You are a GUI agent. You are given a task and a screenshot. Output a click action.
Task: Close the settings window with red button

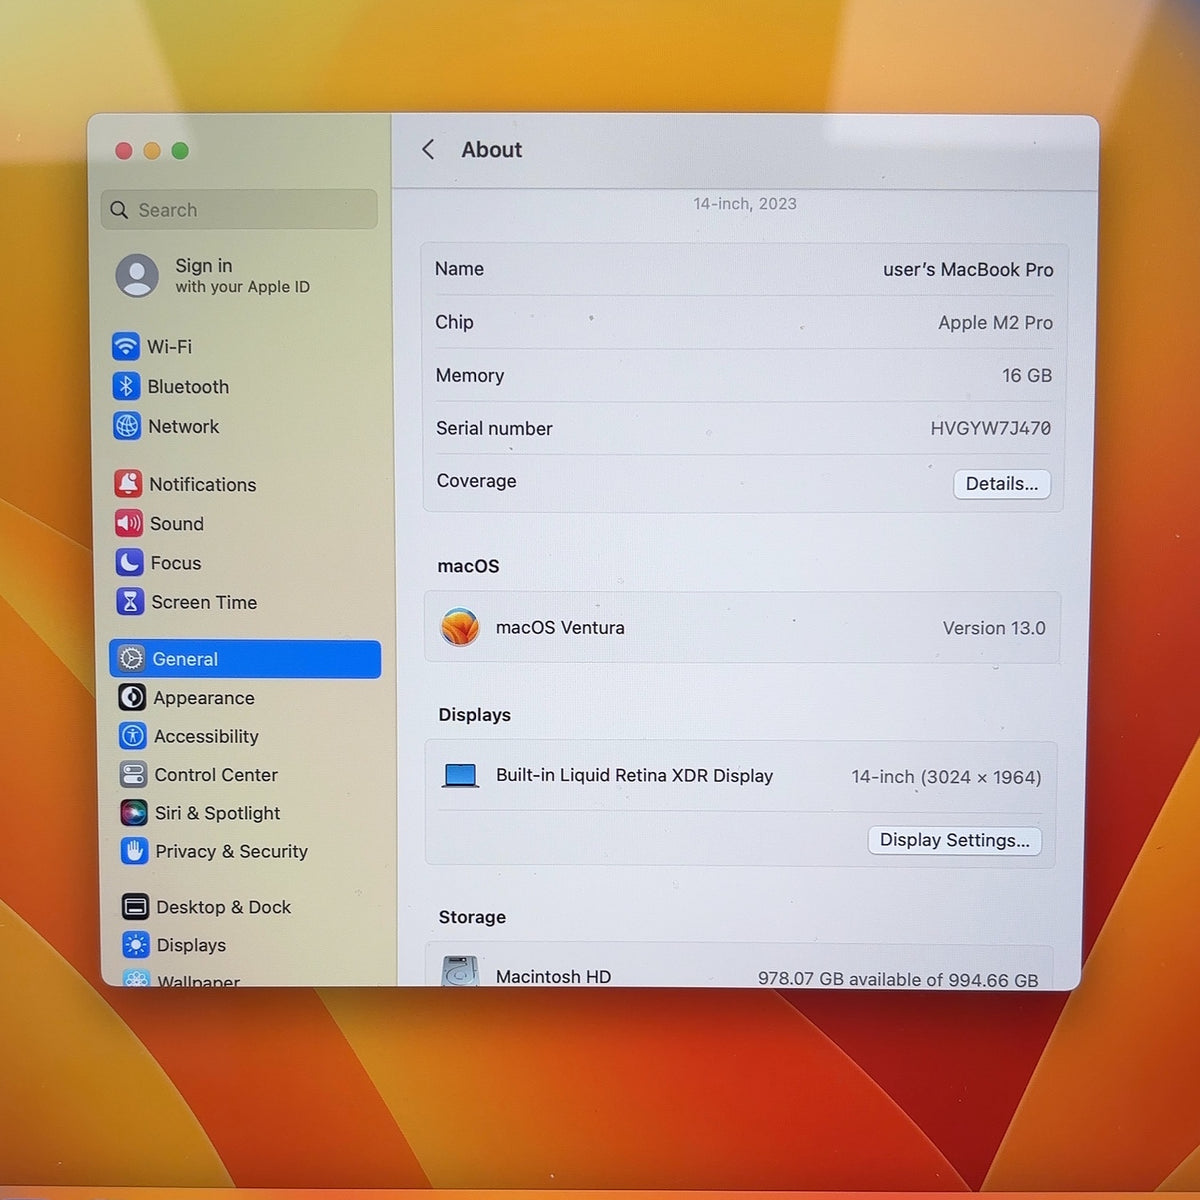(124, 151)
